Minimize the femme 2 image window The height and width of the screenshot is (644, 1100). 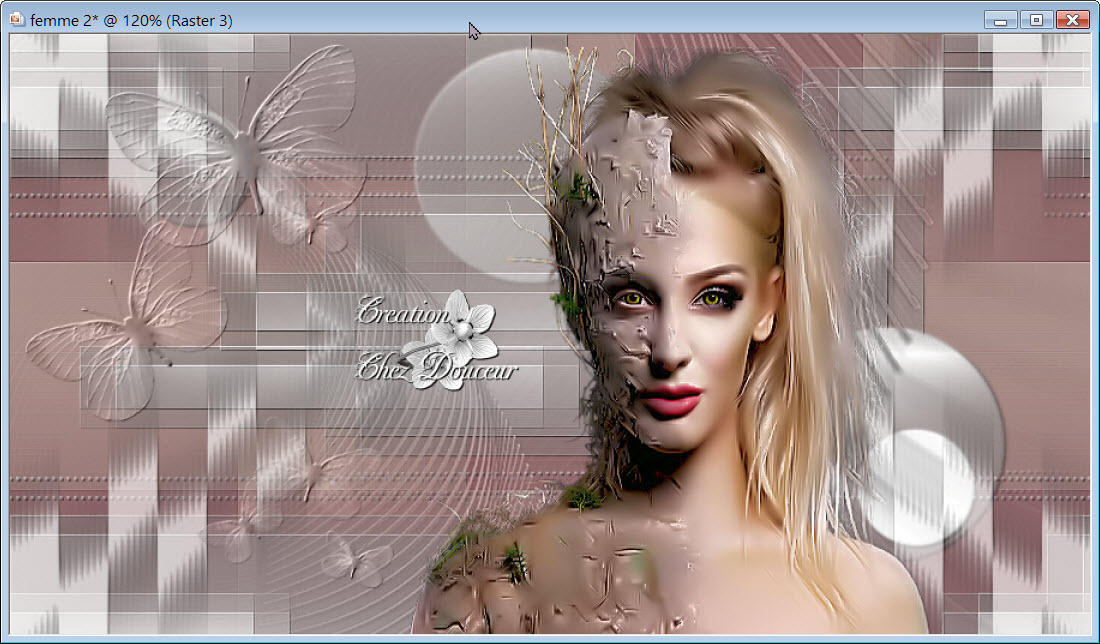[1000, 20]
